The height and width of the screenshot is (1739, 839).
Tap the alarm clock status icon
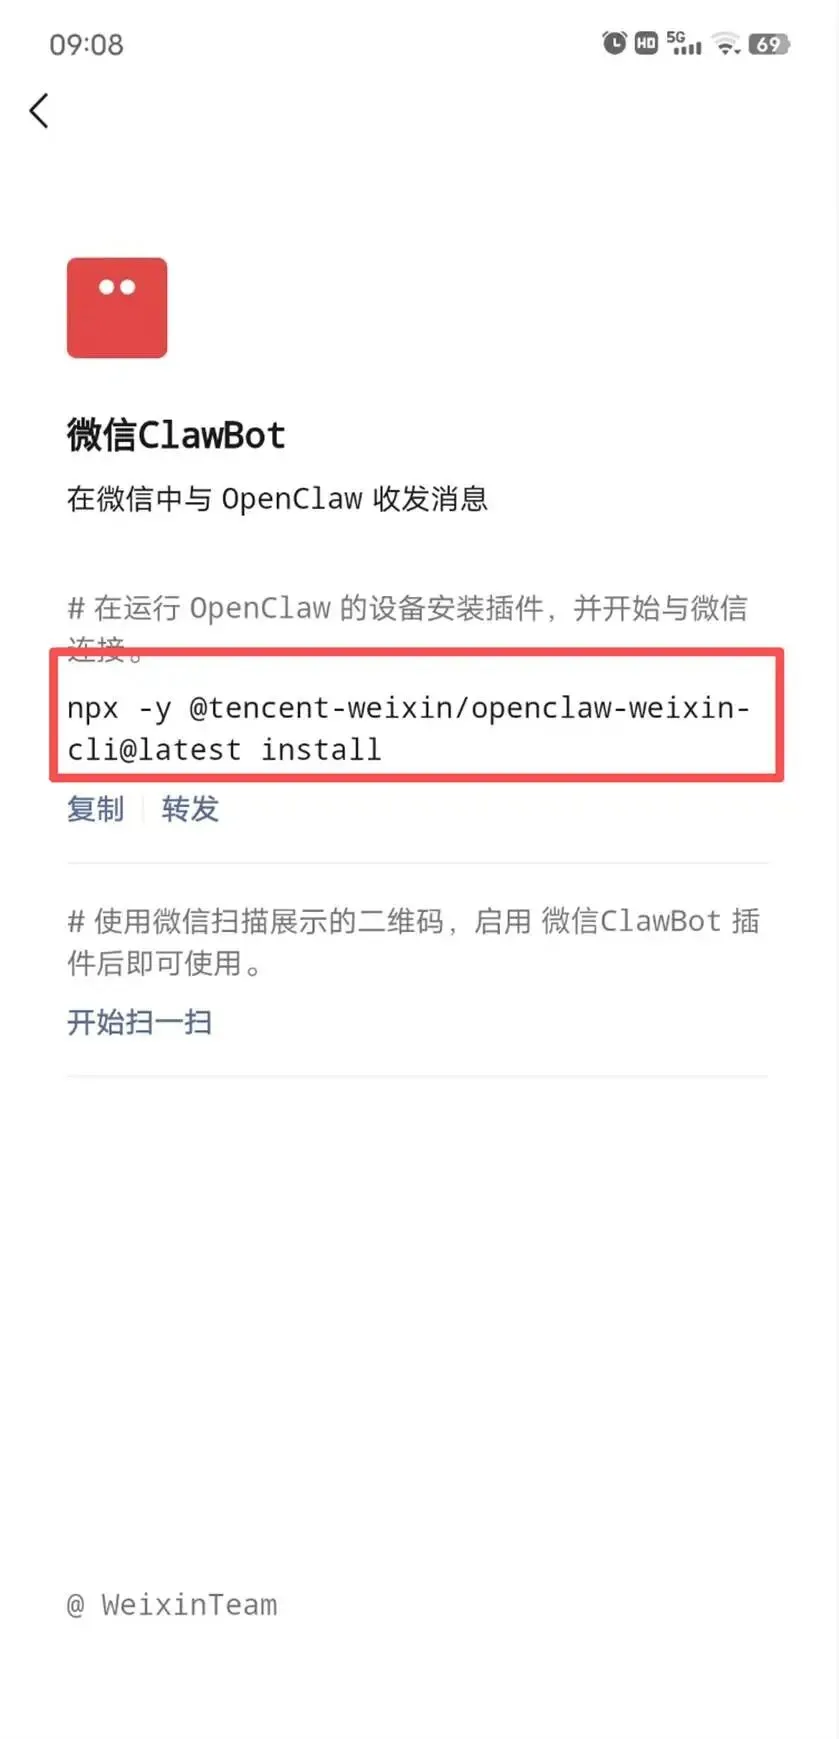pyautogui.click(x=614, y=43)
